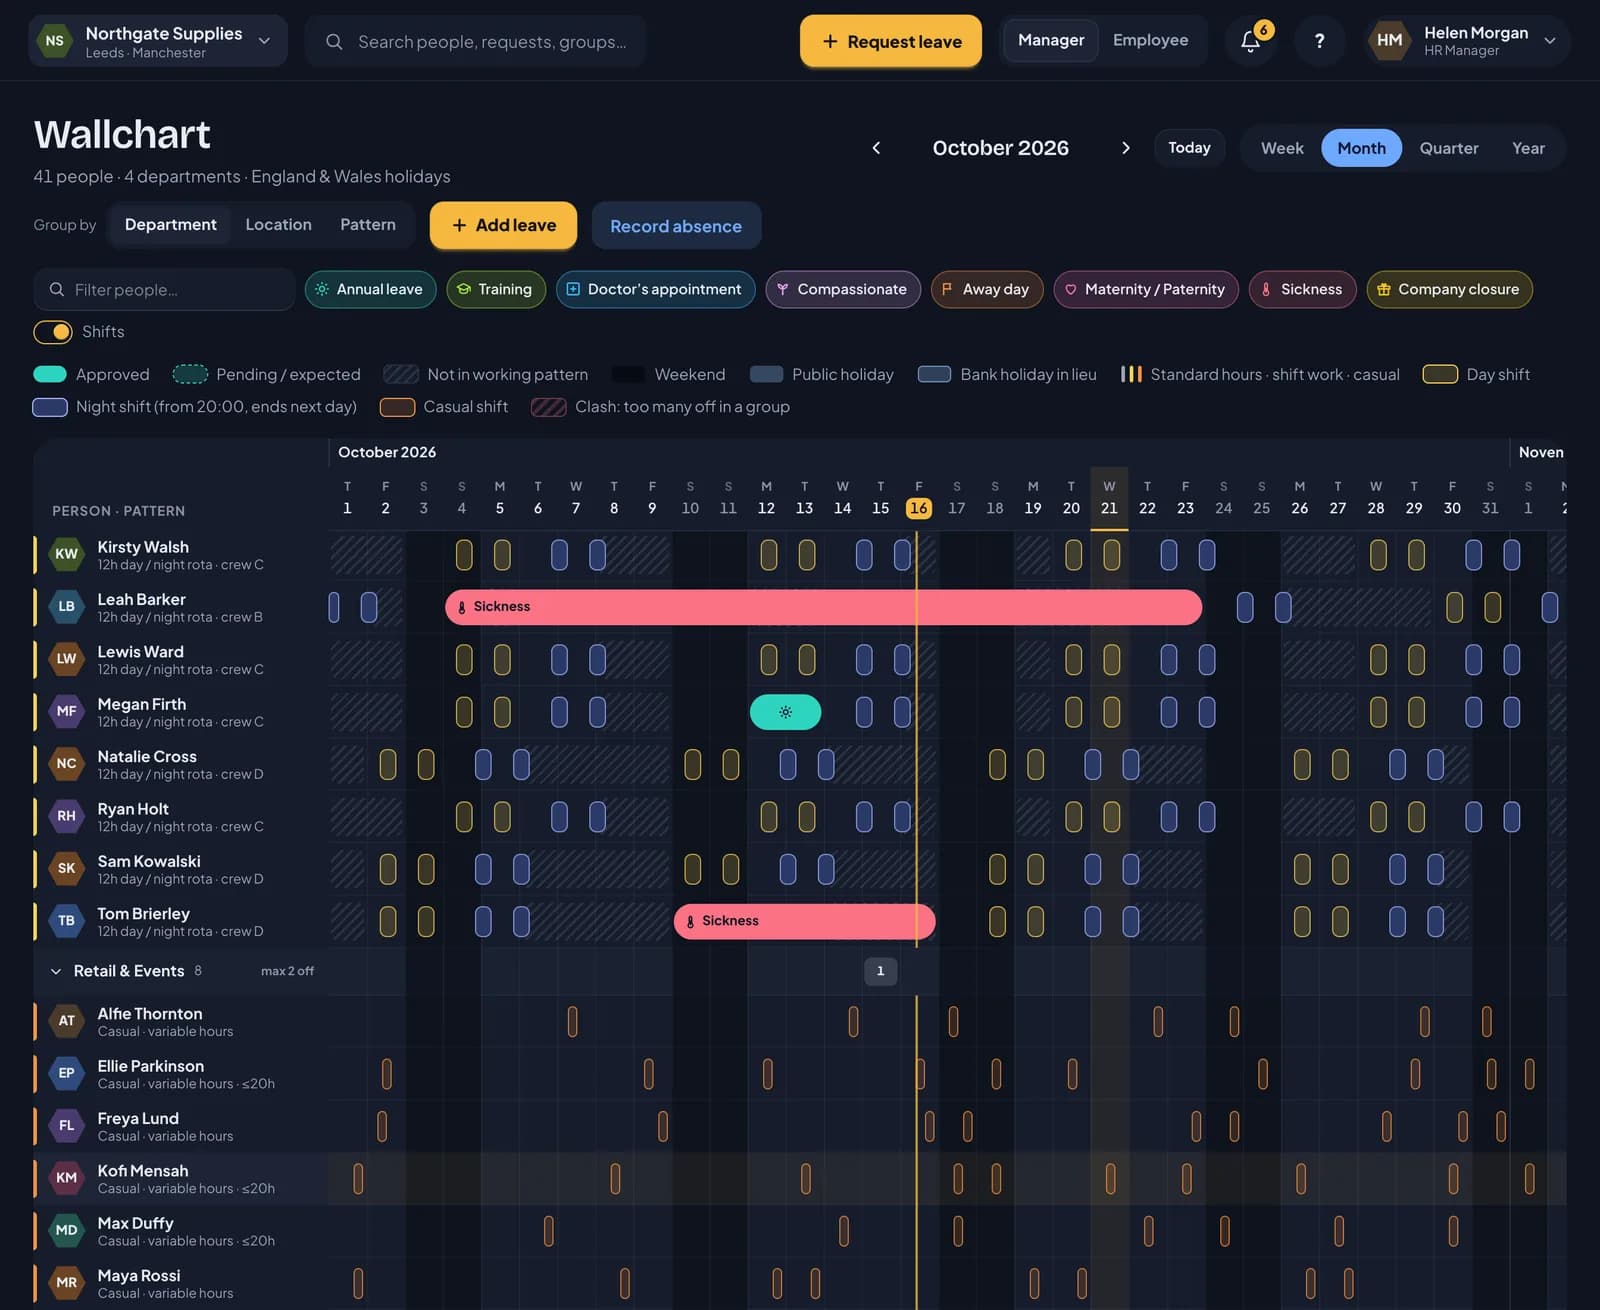Screen dimensions: 1600x1310
Task: Open the help question mark
Action: pyautogui.click(x=1319, y=41)
